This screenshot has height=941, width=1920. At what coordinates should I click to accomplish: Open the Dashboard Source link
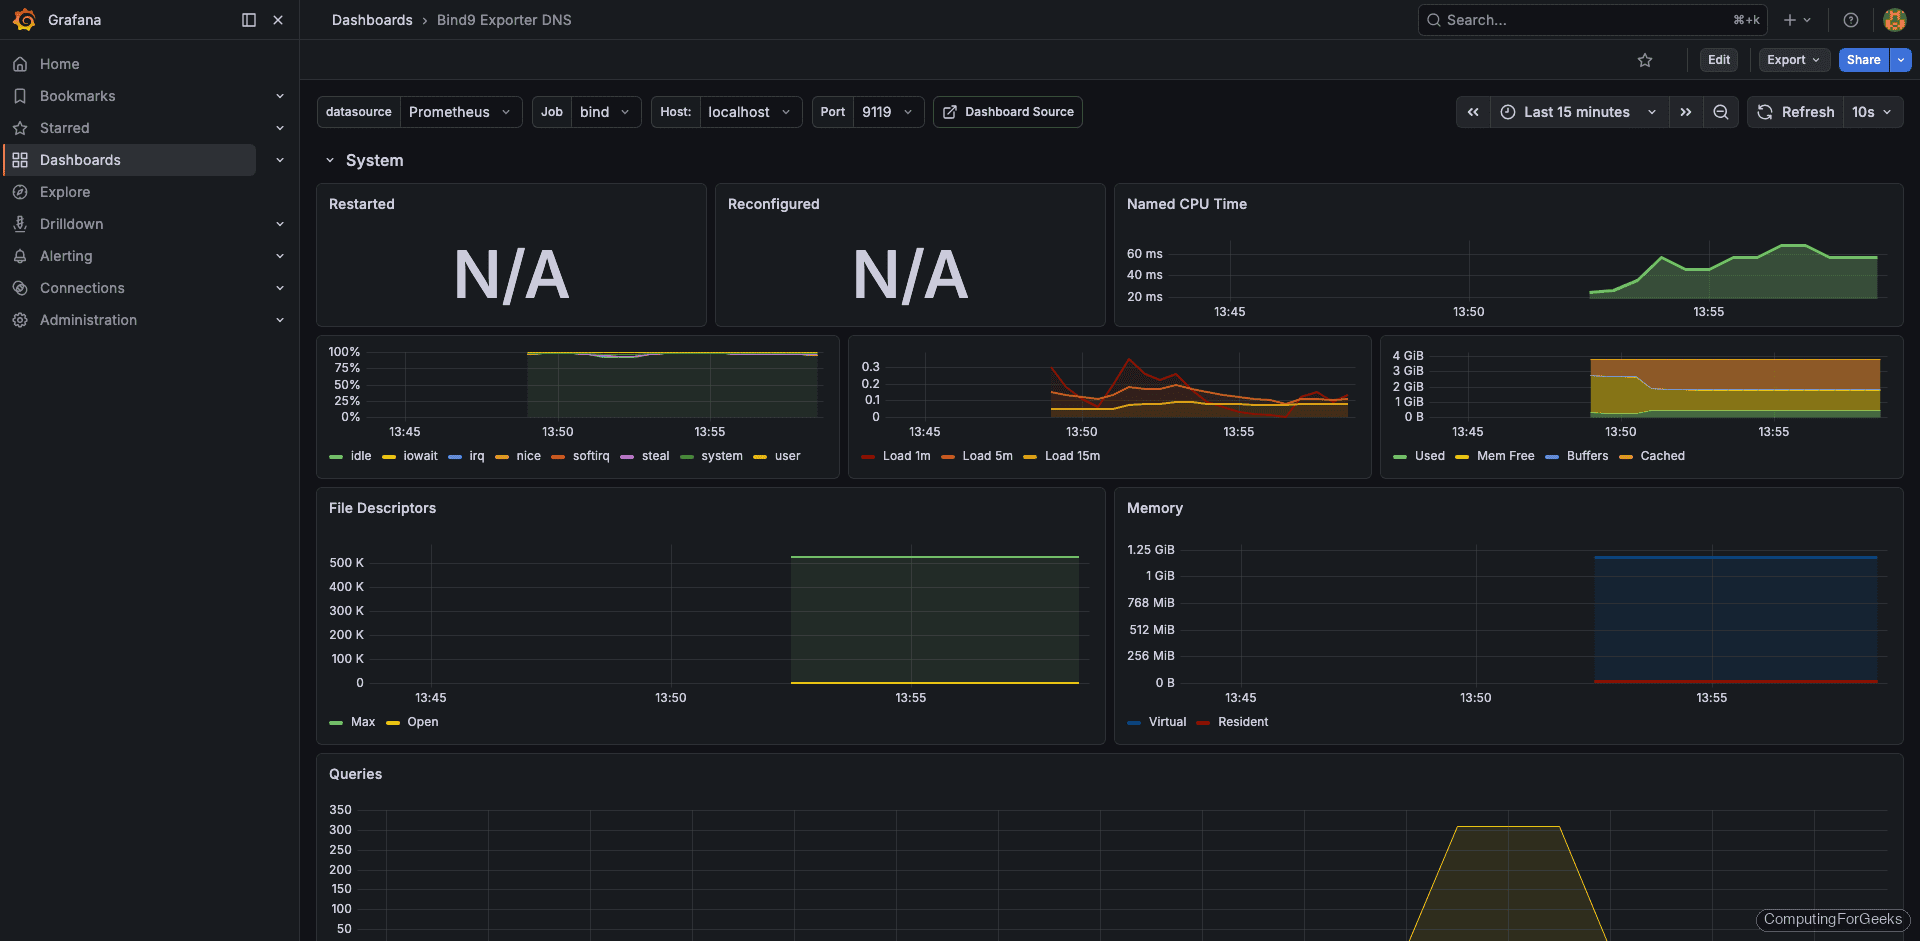click(1007, 112)
